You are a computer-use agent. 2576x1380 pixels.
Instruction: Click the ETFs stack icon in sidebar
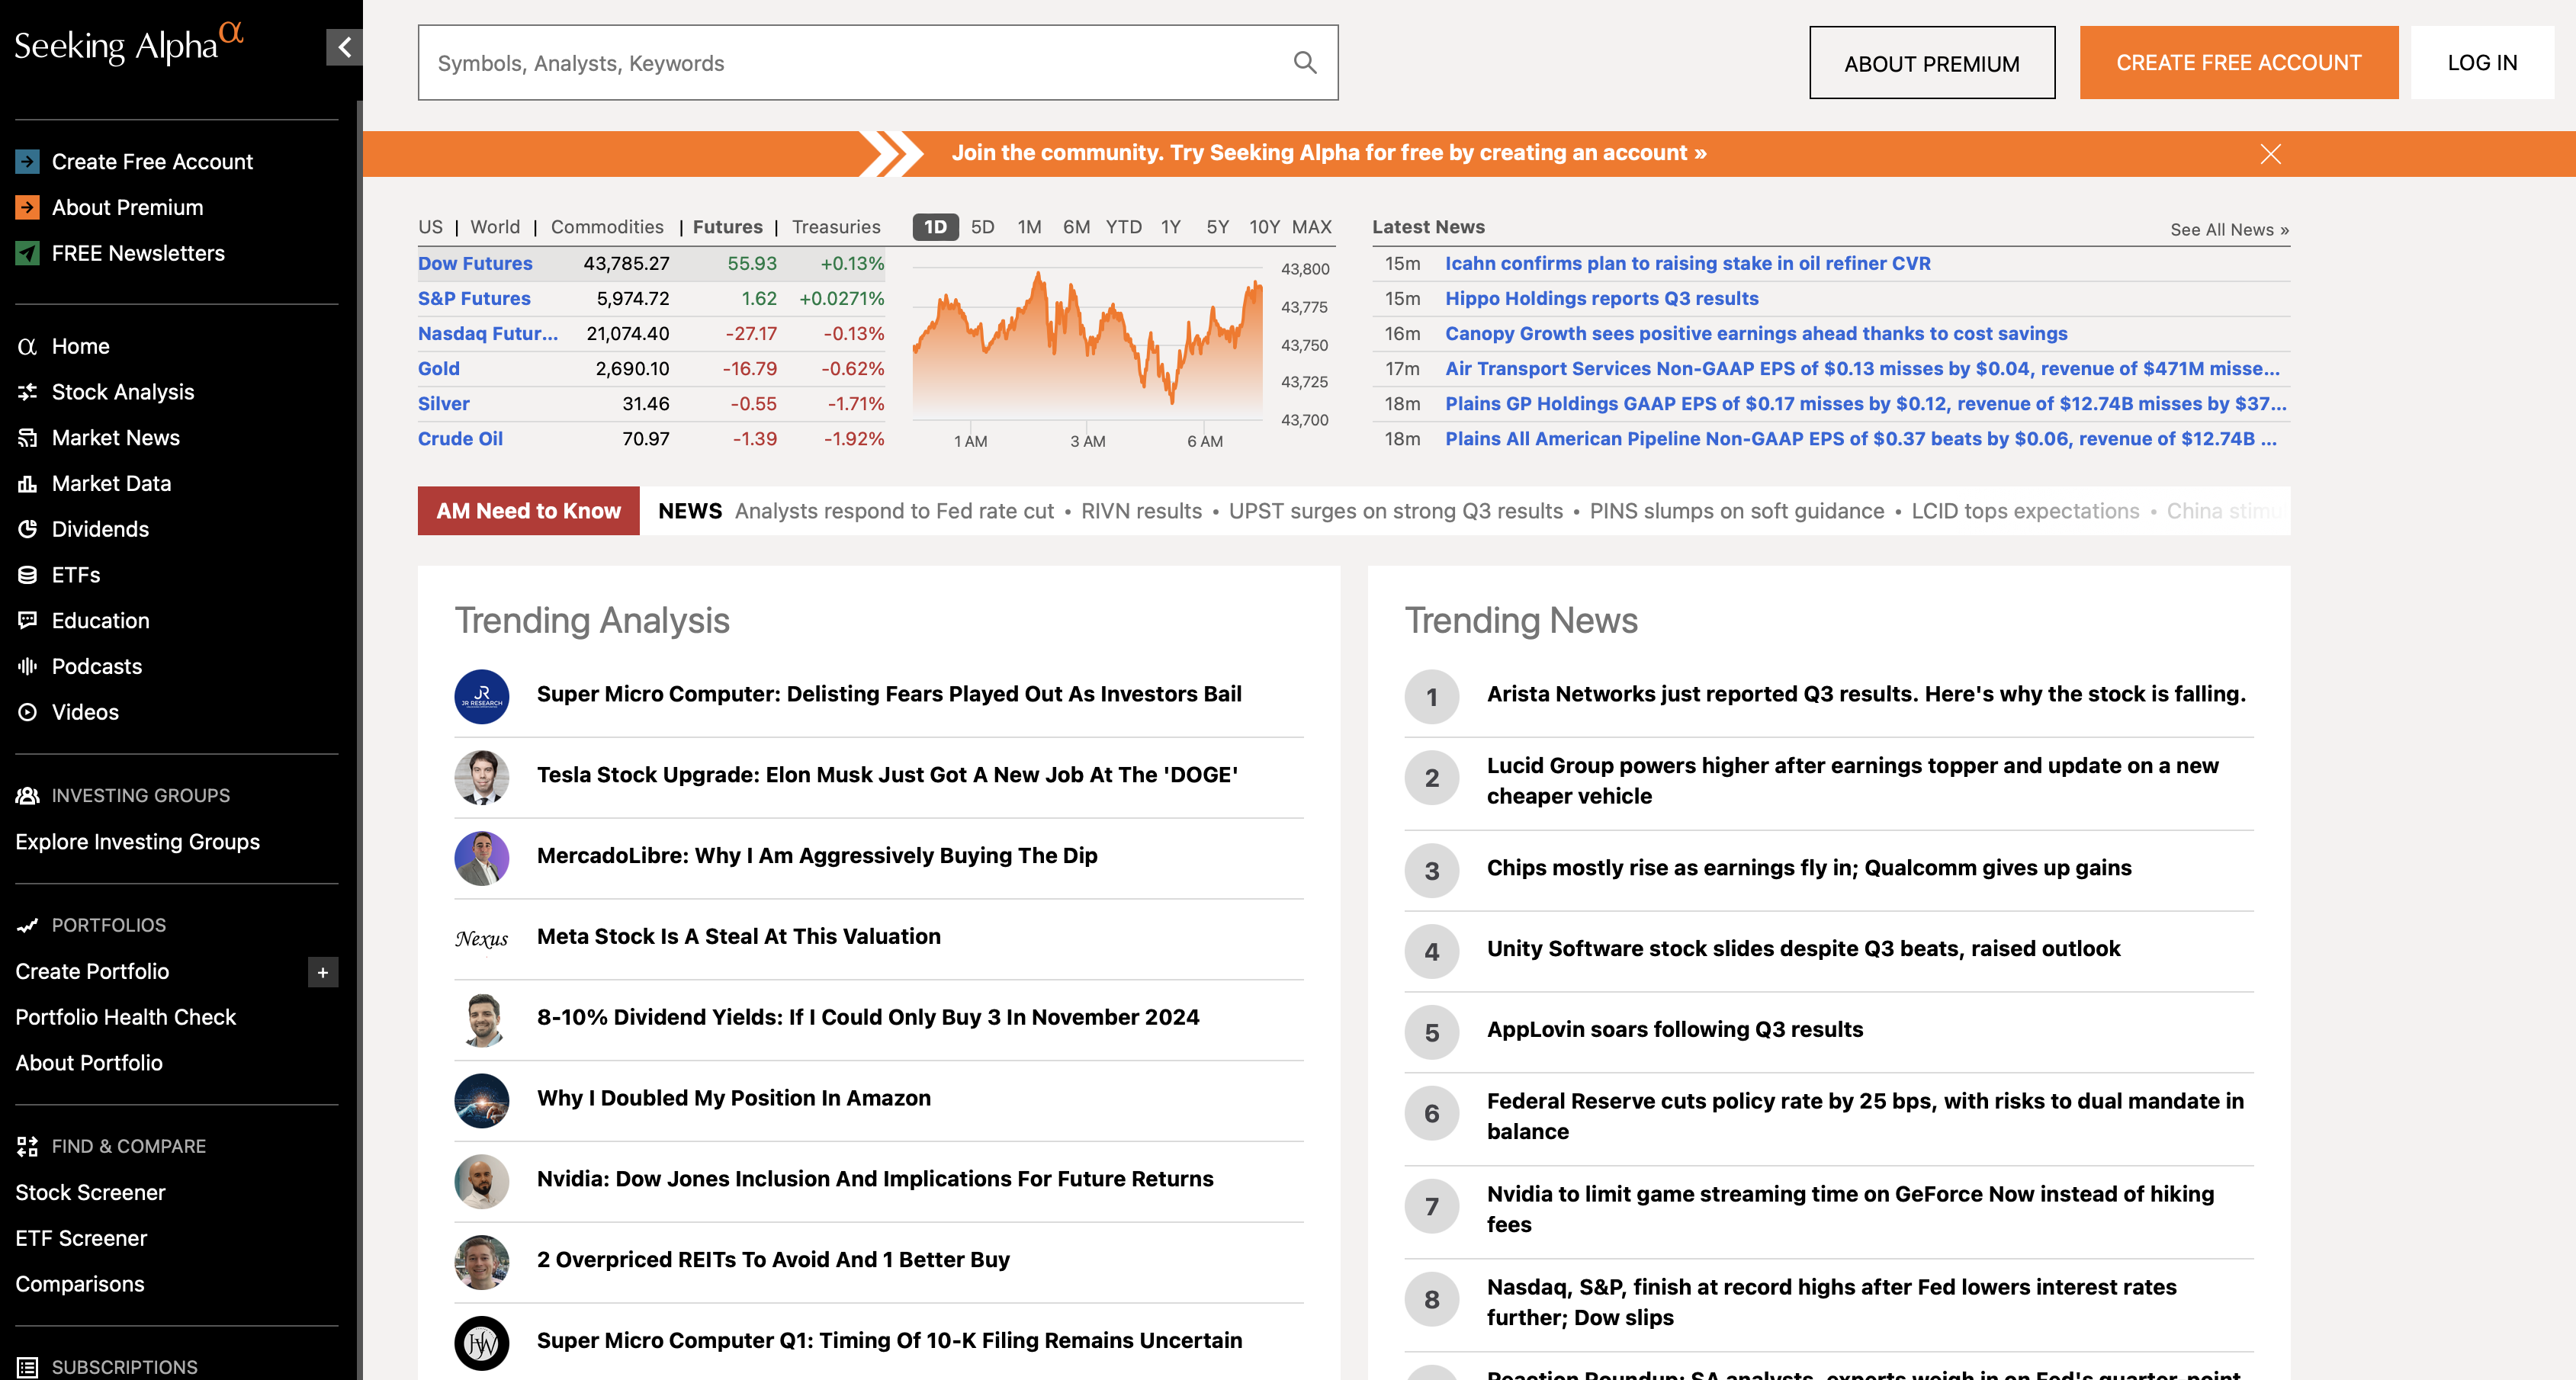[28, 575]
